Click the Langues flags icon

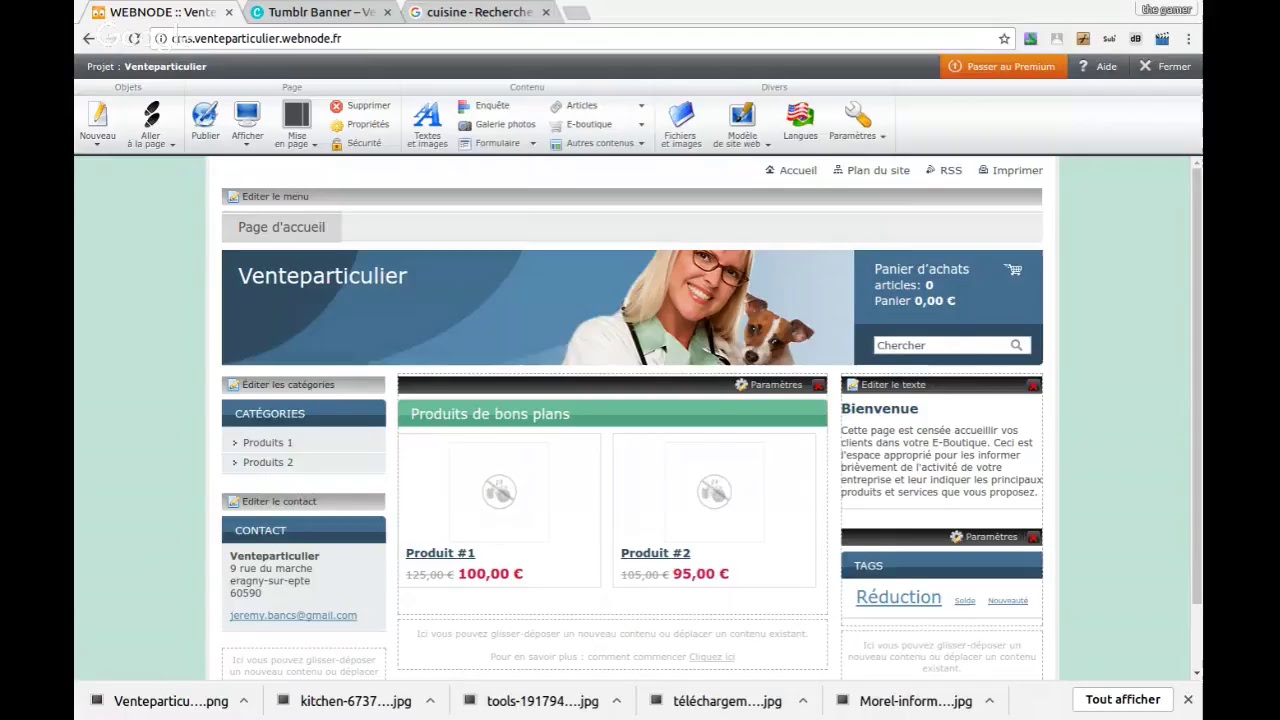click(800, 115)
